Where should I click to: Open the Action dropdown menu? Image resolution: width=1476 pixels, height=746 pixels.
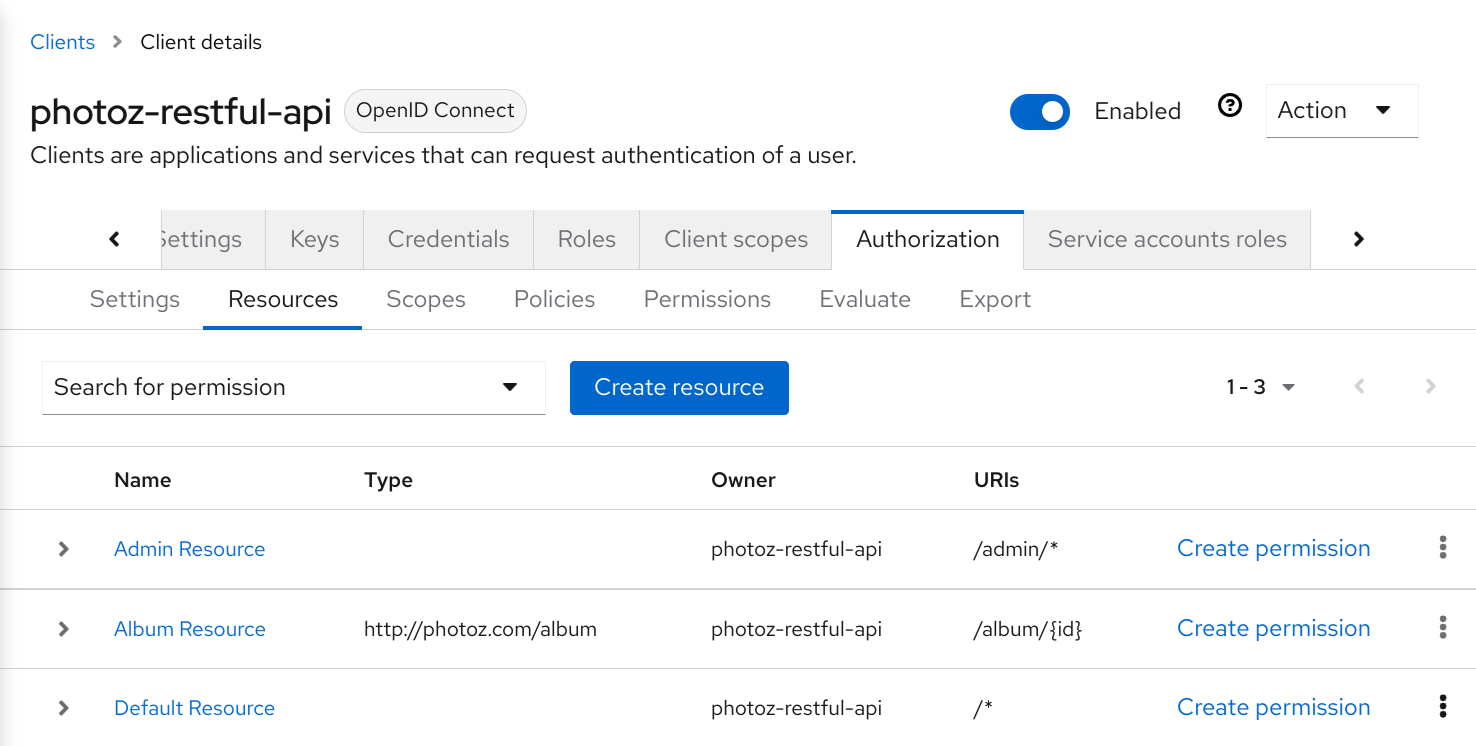pyautogui.click(x=1341, y=111)
